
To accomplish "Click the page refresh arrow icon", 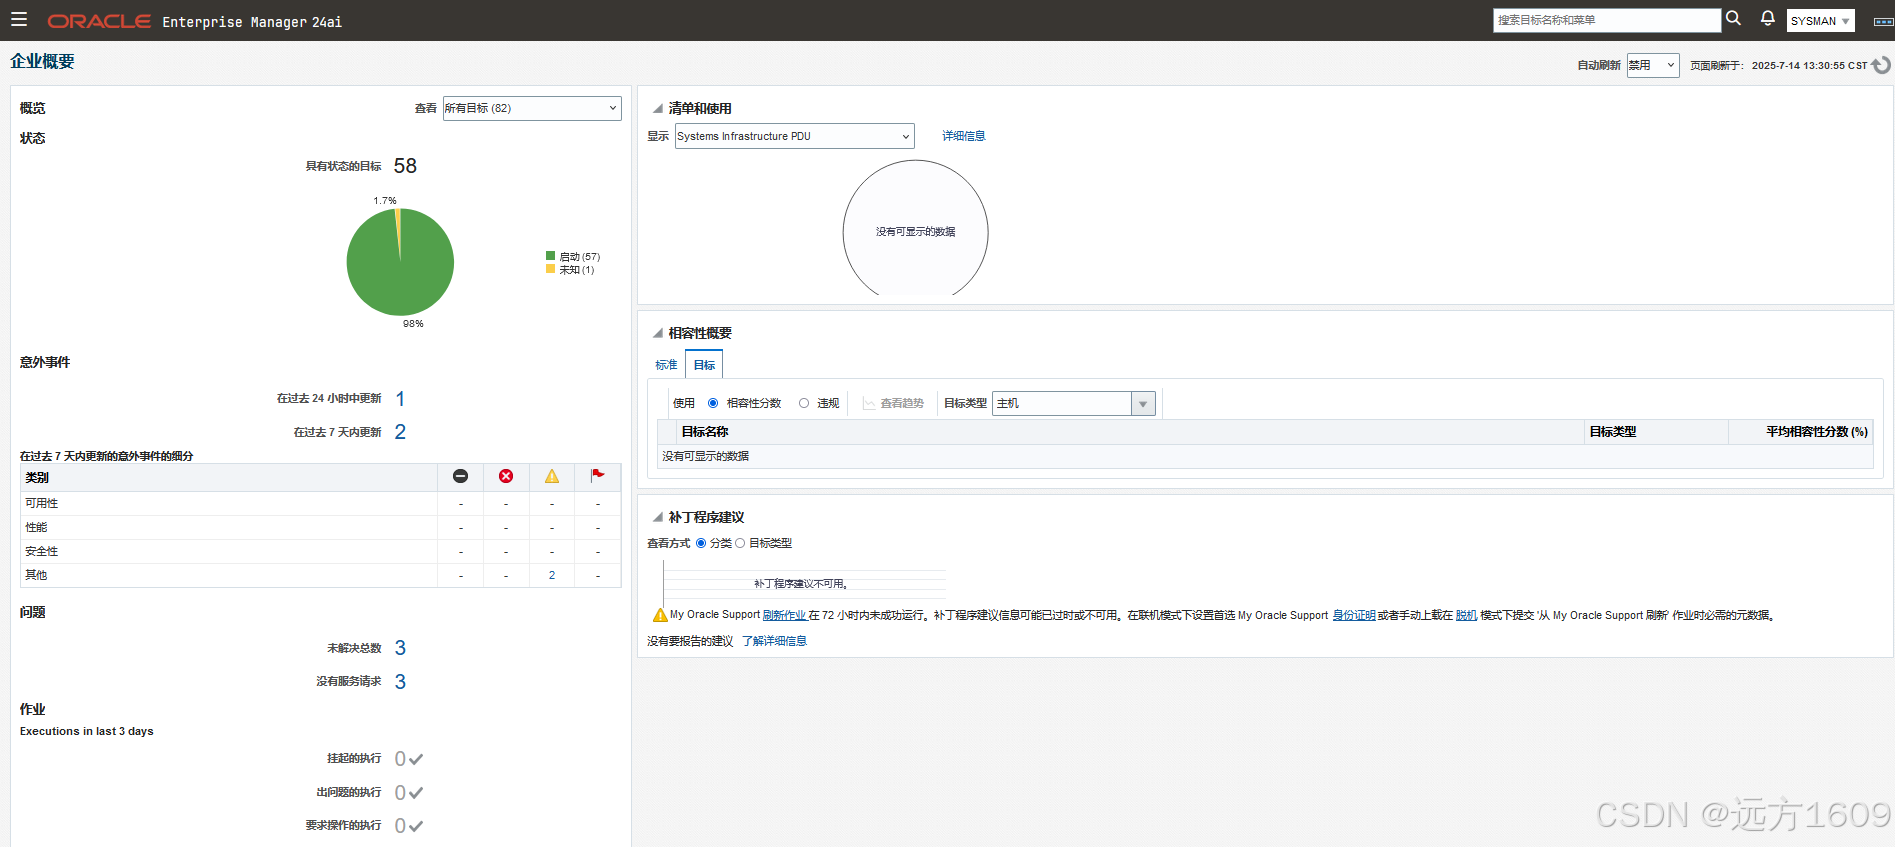I will point(1881,65).
